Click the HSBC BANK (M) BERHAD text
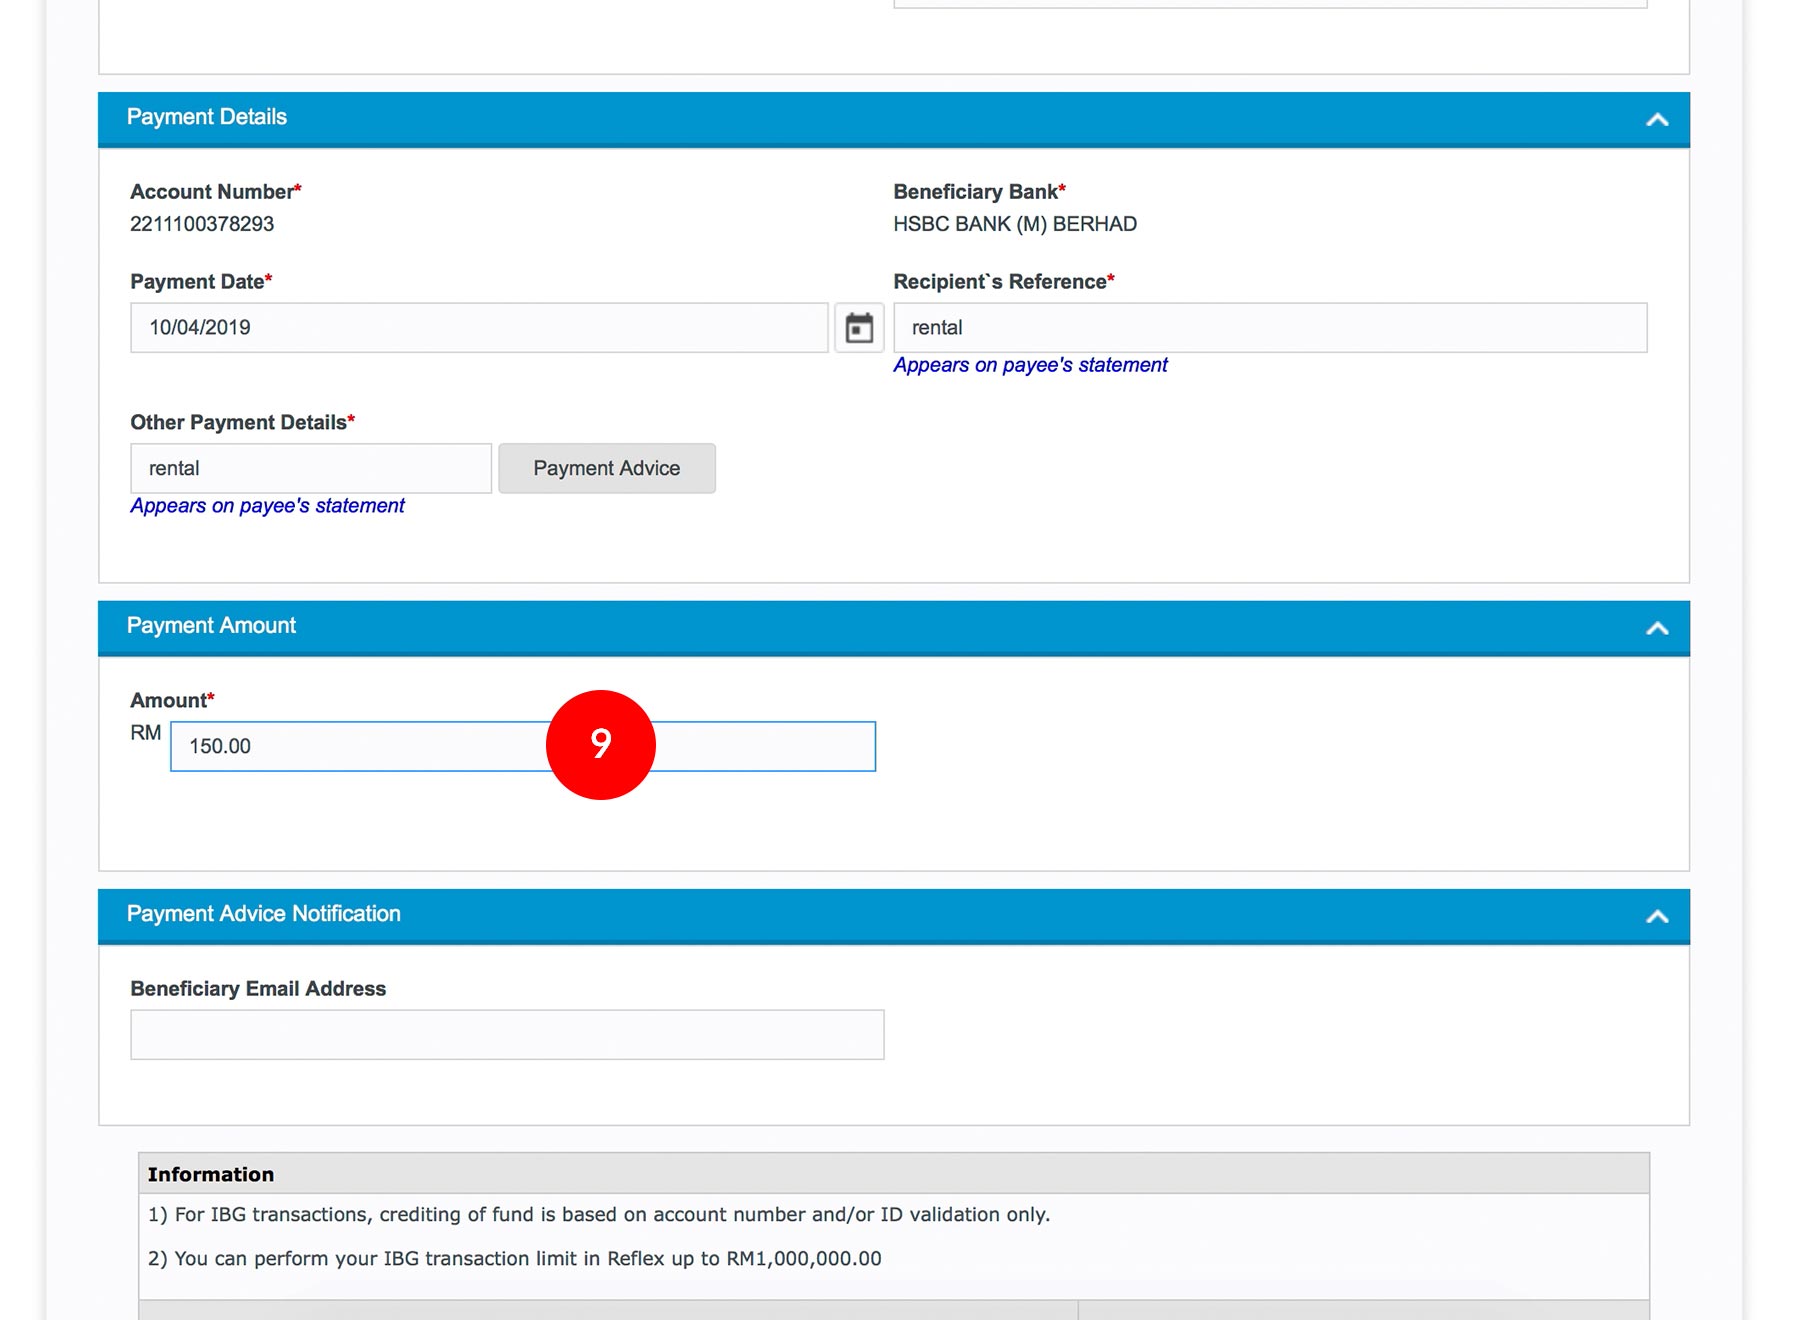1800x1320 pixels. point(1014,224)
